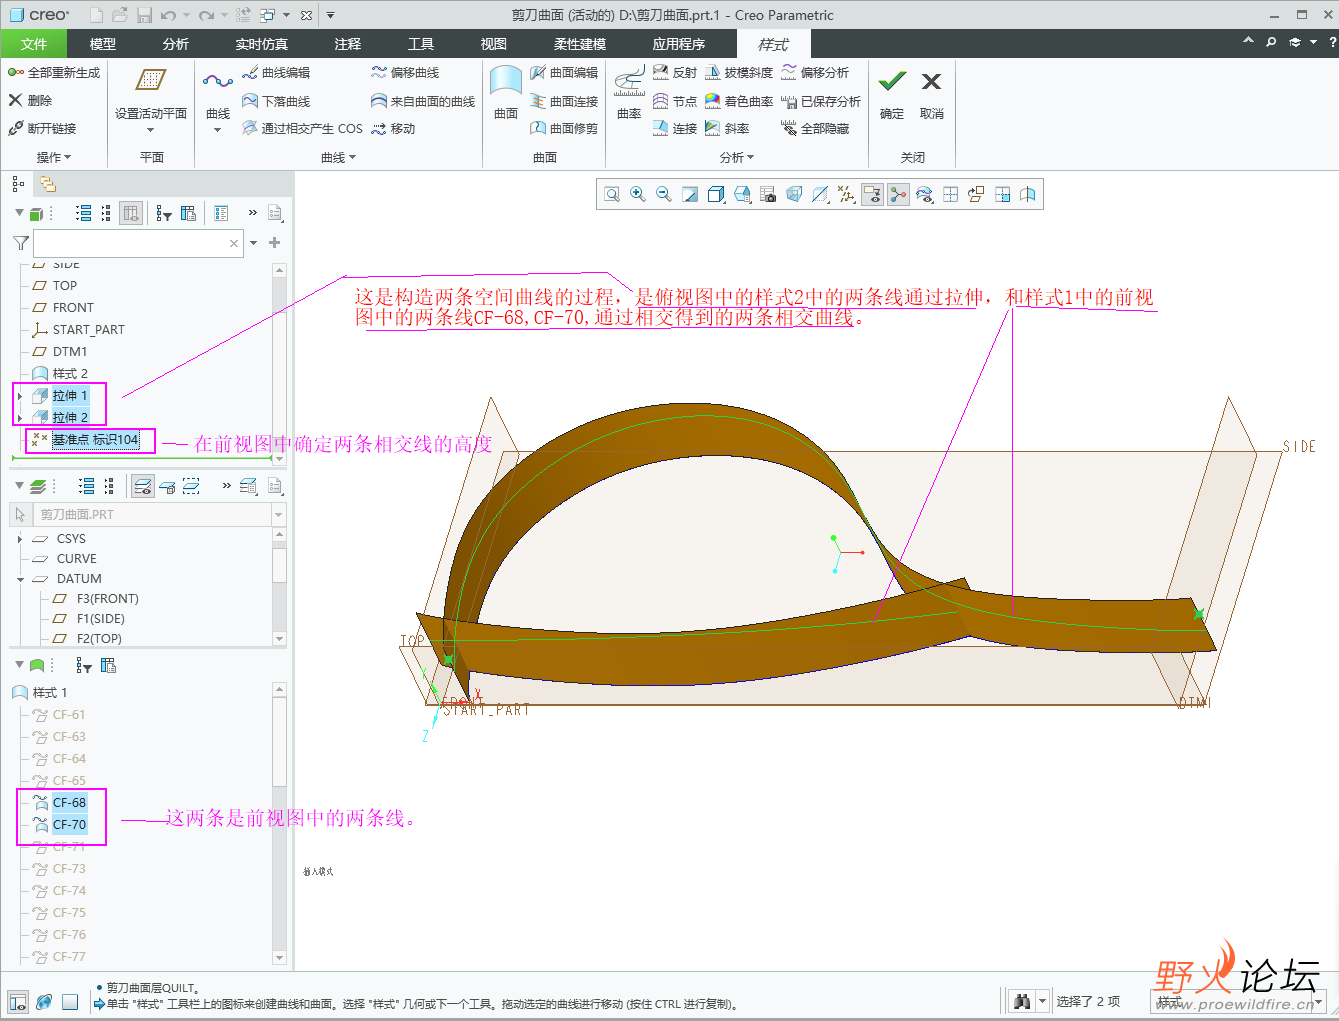Toggle datum display filters icon

(847, 194)
